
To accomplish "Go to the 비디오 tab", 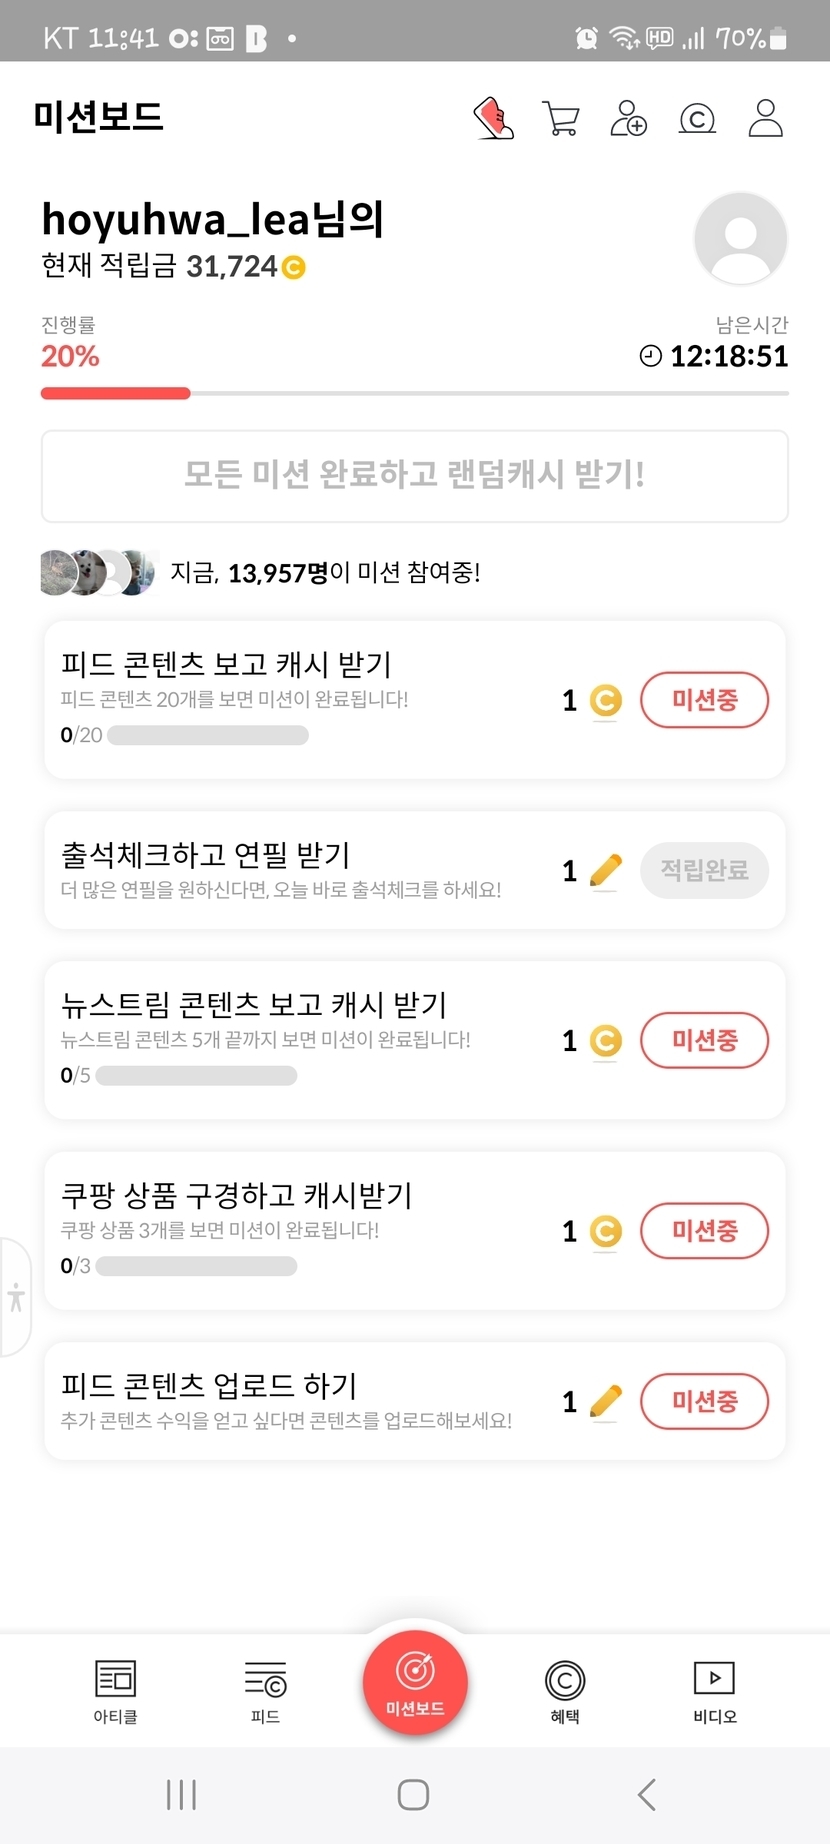I will point(714,1691).
